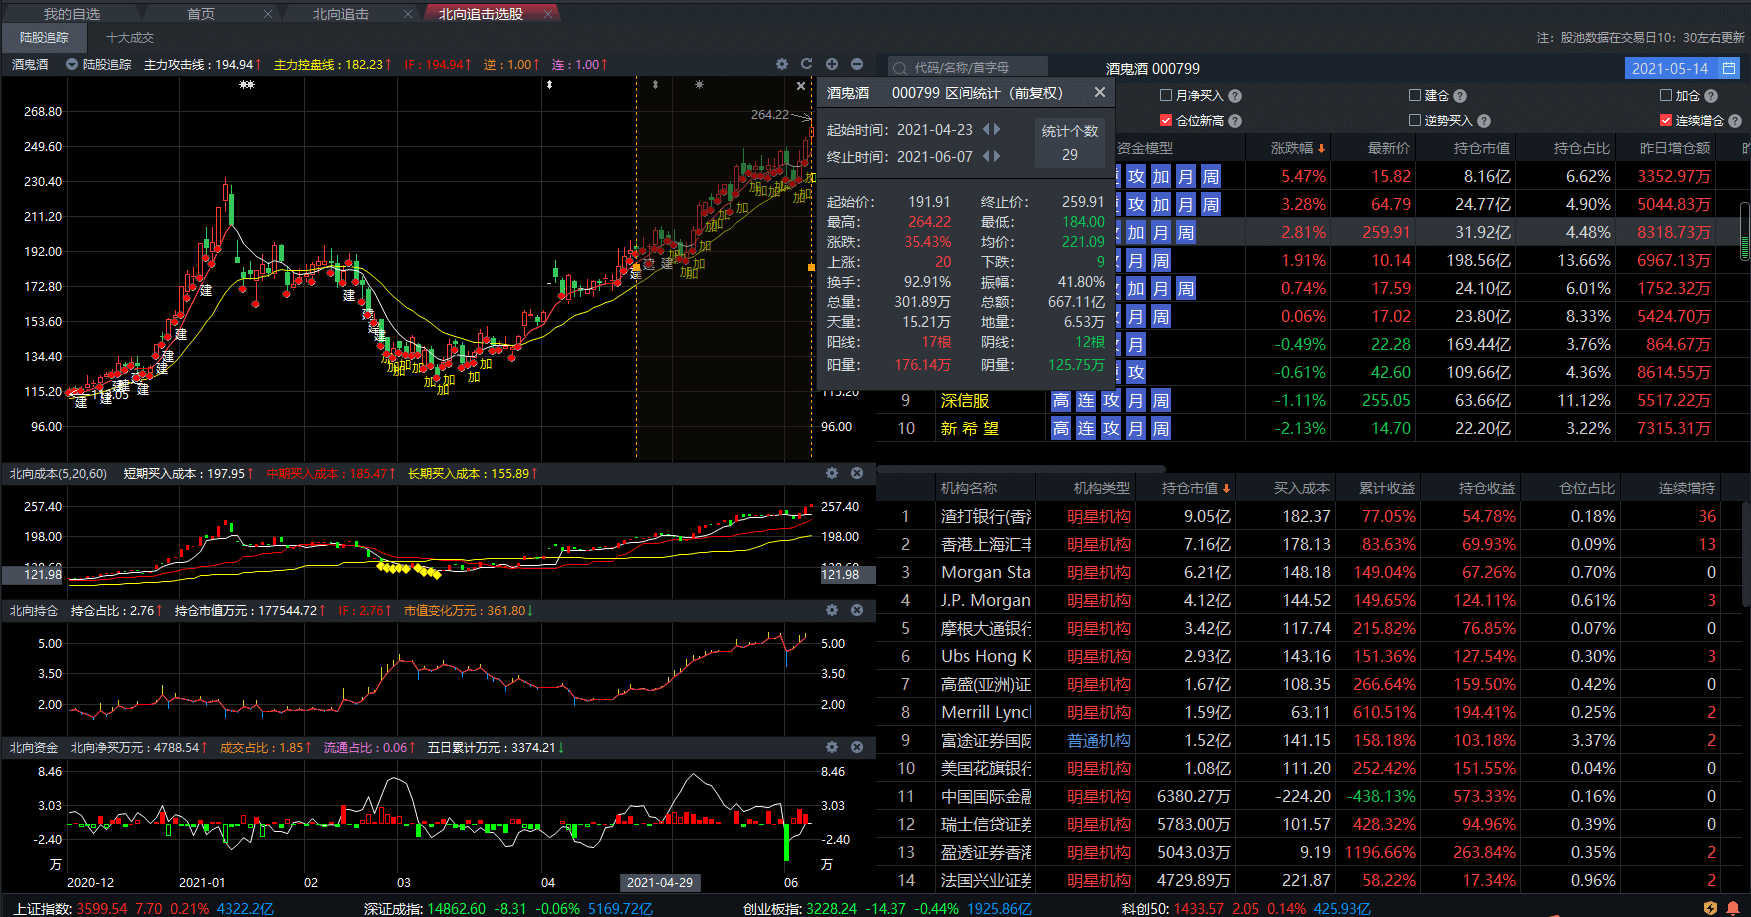Click the search magnifier icon in stock search

(x=900, y=68)
